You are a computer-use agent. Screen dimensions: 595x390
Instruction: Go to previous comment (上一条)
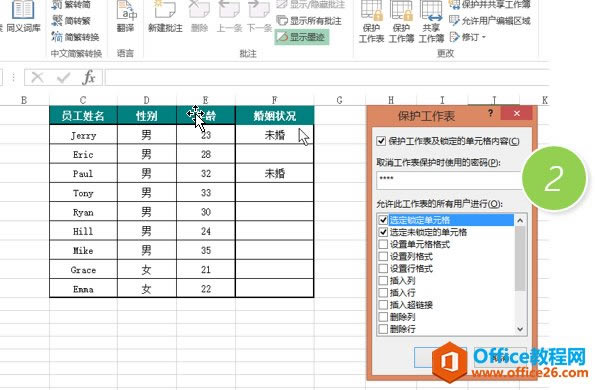pyautogui.click(x=229, y=16)
